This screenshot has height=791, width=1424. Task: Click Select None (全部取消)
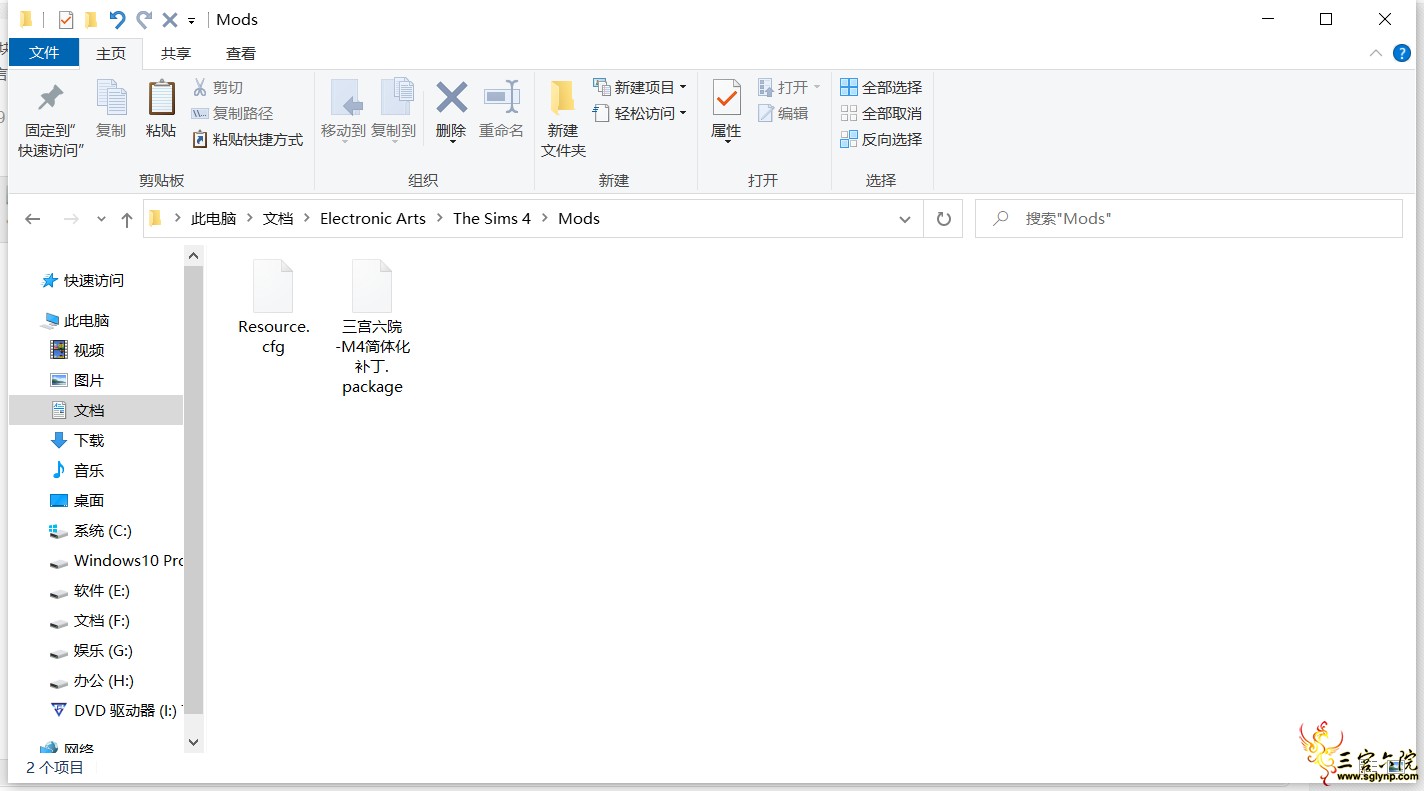[881, 114]
